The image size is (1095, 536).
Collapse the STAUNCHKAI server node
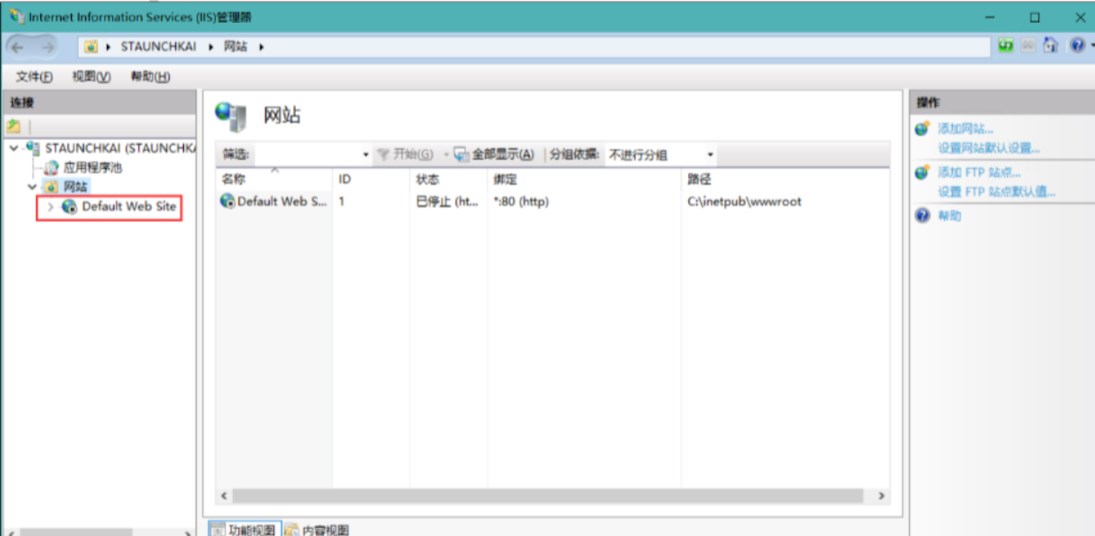(x=15, y=148)
